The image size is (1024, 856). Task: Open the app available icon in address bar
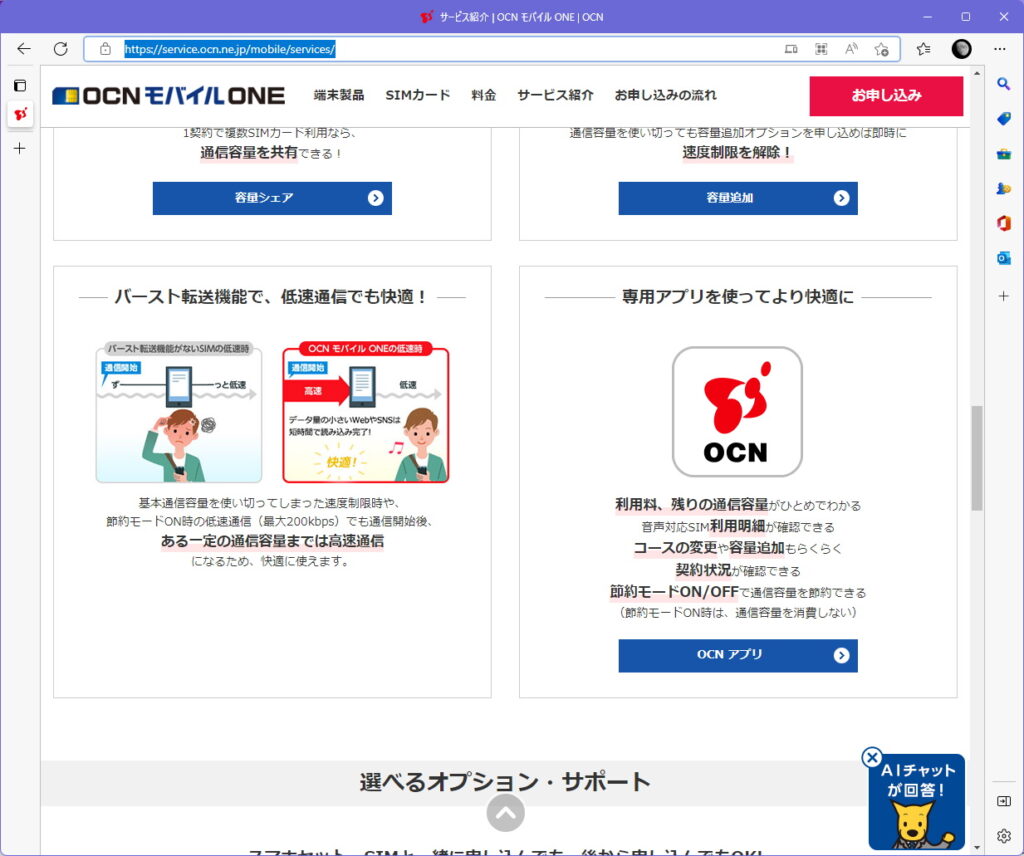pos(791,49)
